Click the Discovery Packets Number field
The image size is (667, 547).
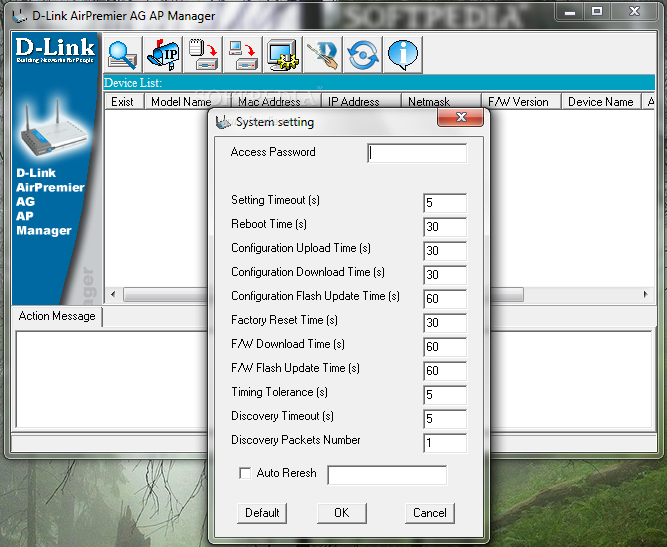(445, 443)
